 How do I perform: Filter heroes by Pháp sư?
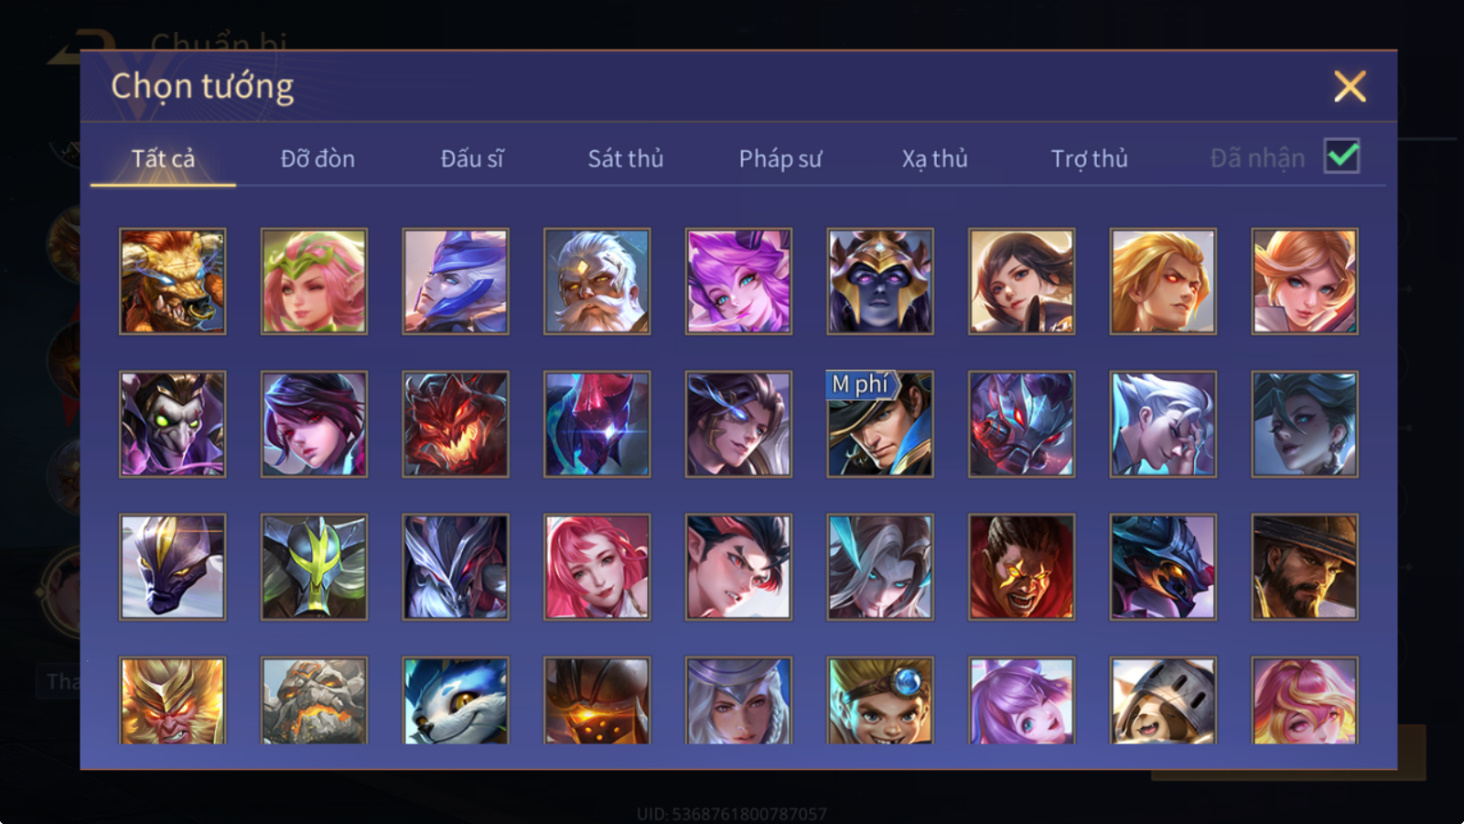coord(780,158)
